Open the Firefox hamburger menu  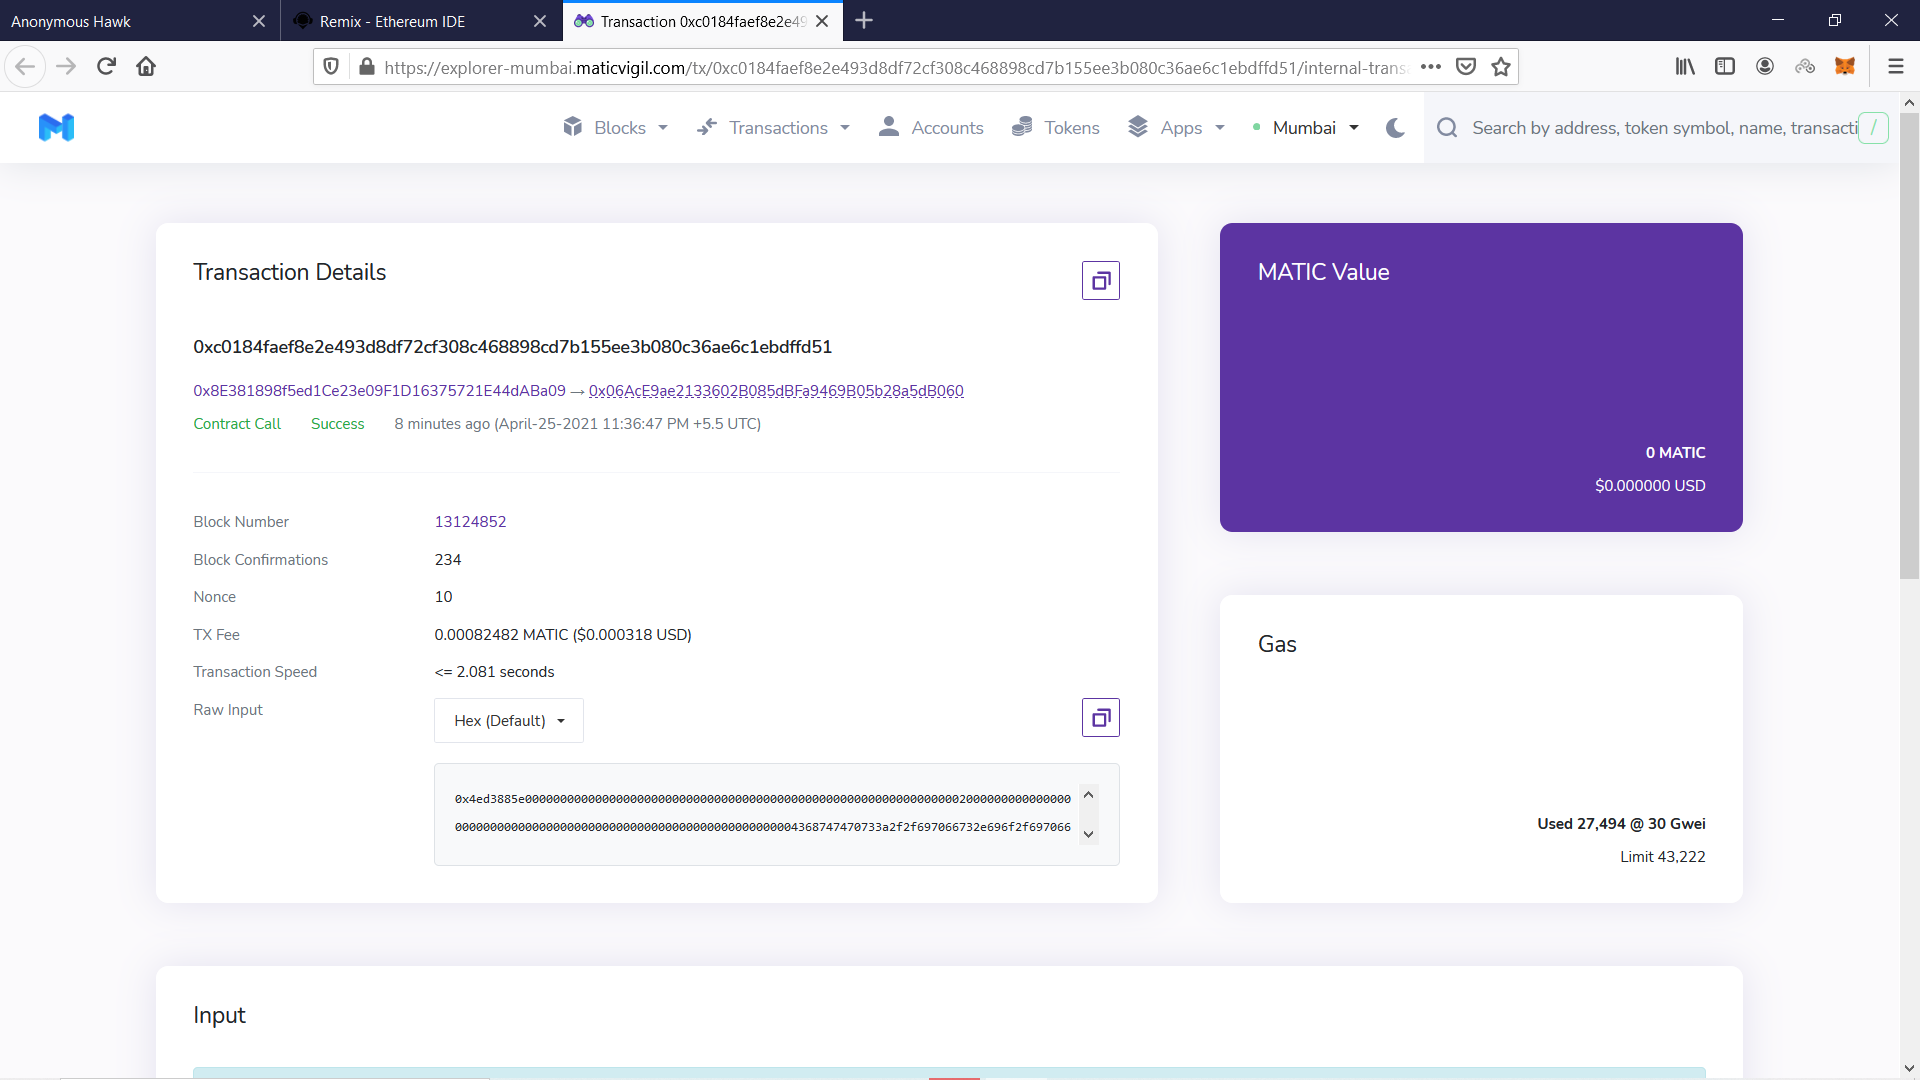click(x=1895, y=67)
